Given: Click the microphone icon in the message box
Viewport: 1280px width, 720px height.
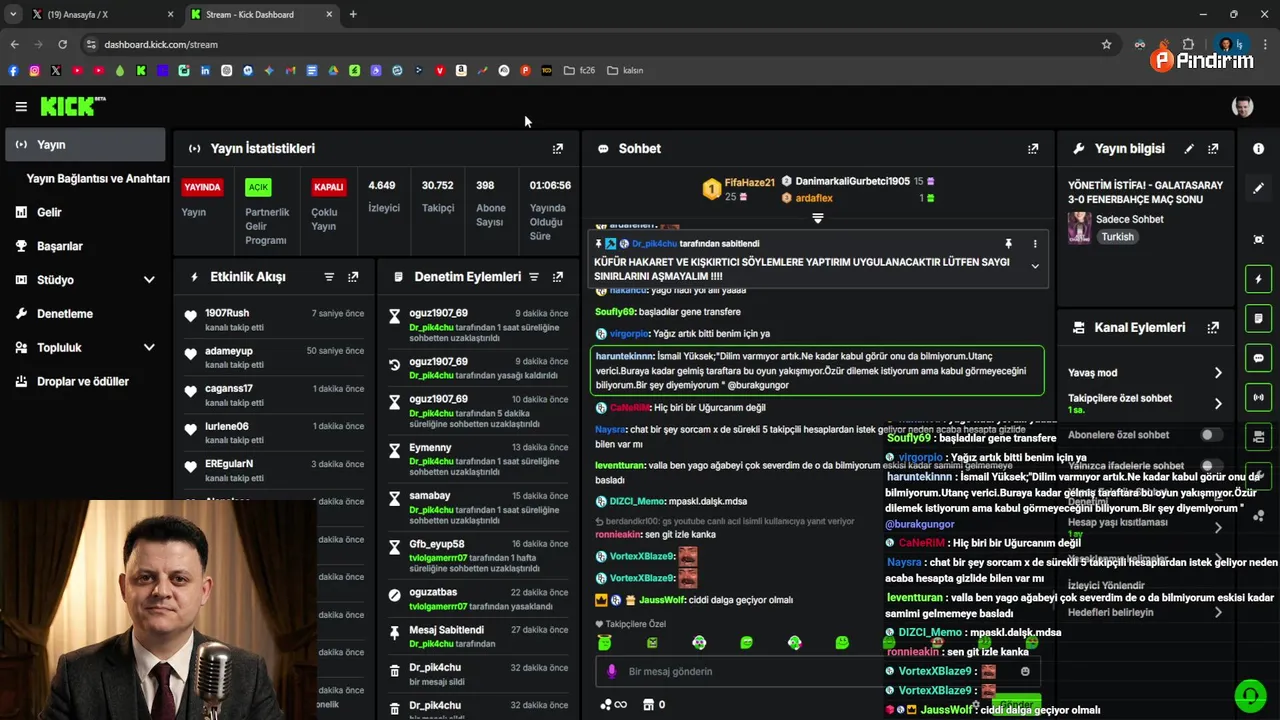Looking at the screenshot, I should [612, 672].
